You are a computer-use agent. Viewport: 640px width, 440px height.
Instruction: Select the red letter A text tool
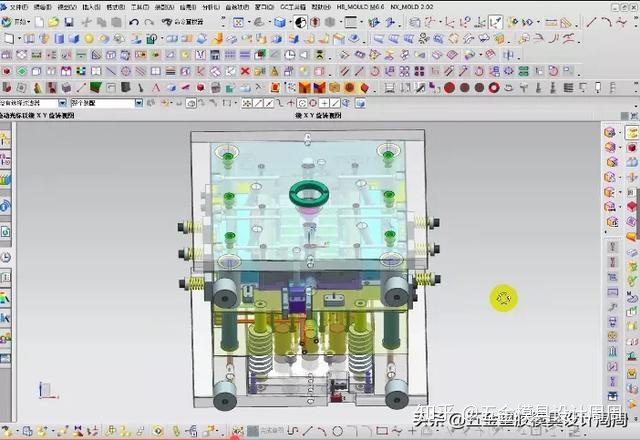[156, 87]
